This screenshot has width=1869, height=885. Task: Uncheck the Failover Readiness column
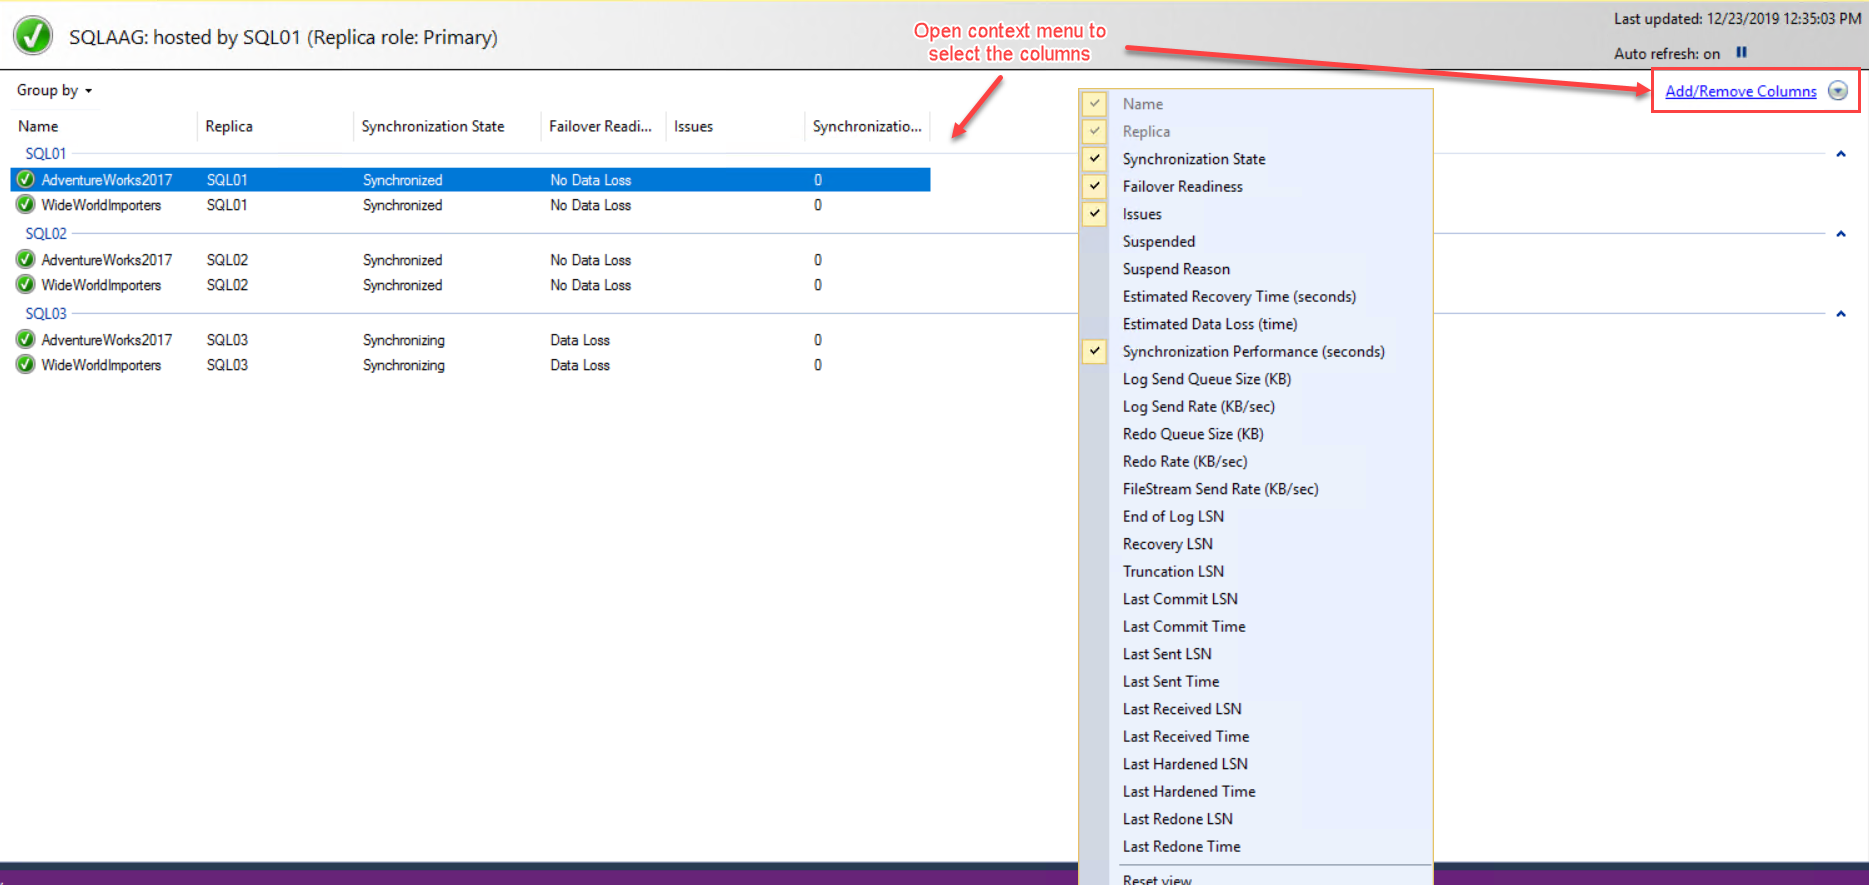[1095, 186]
